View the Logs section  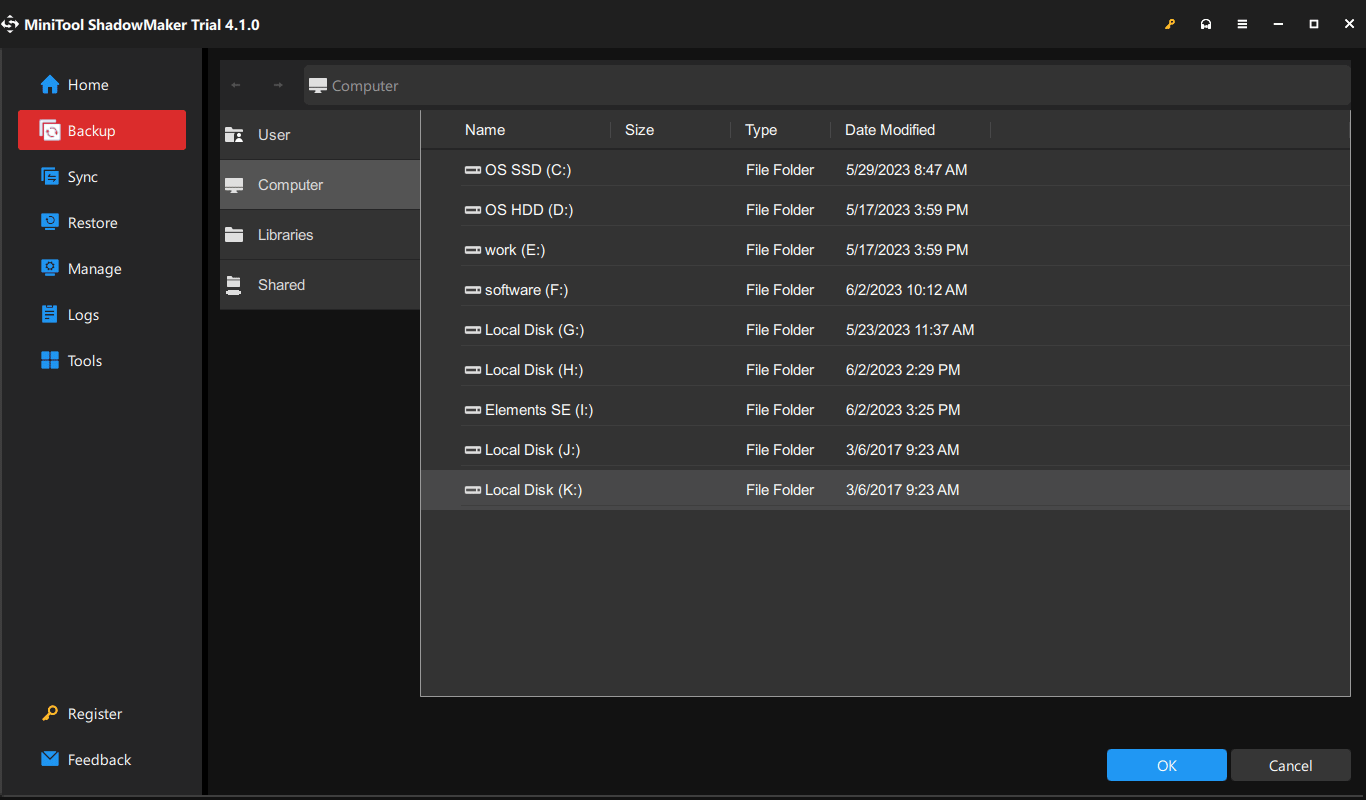pos(82,314)
